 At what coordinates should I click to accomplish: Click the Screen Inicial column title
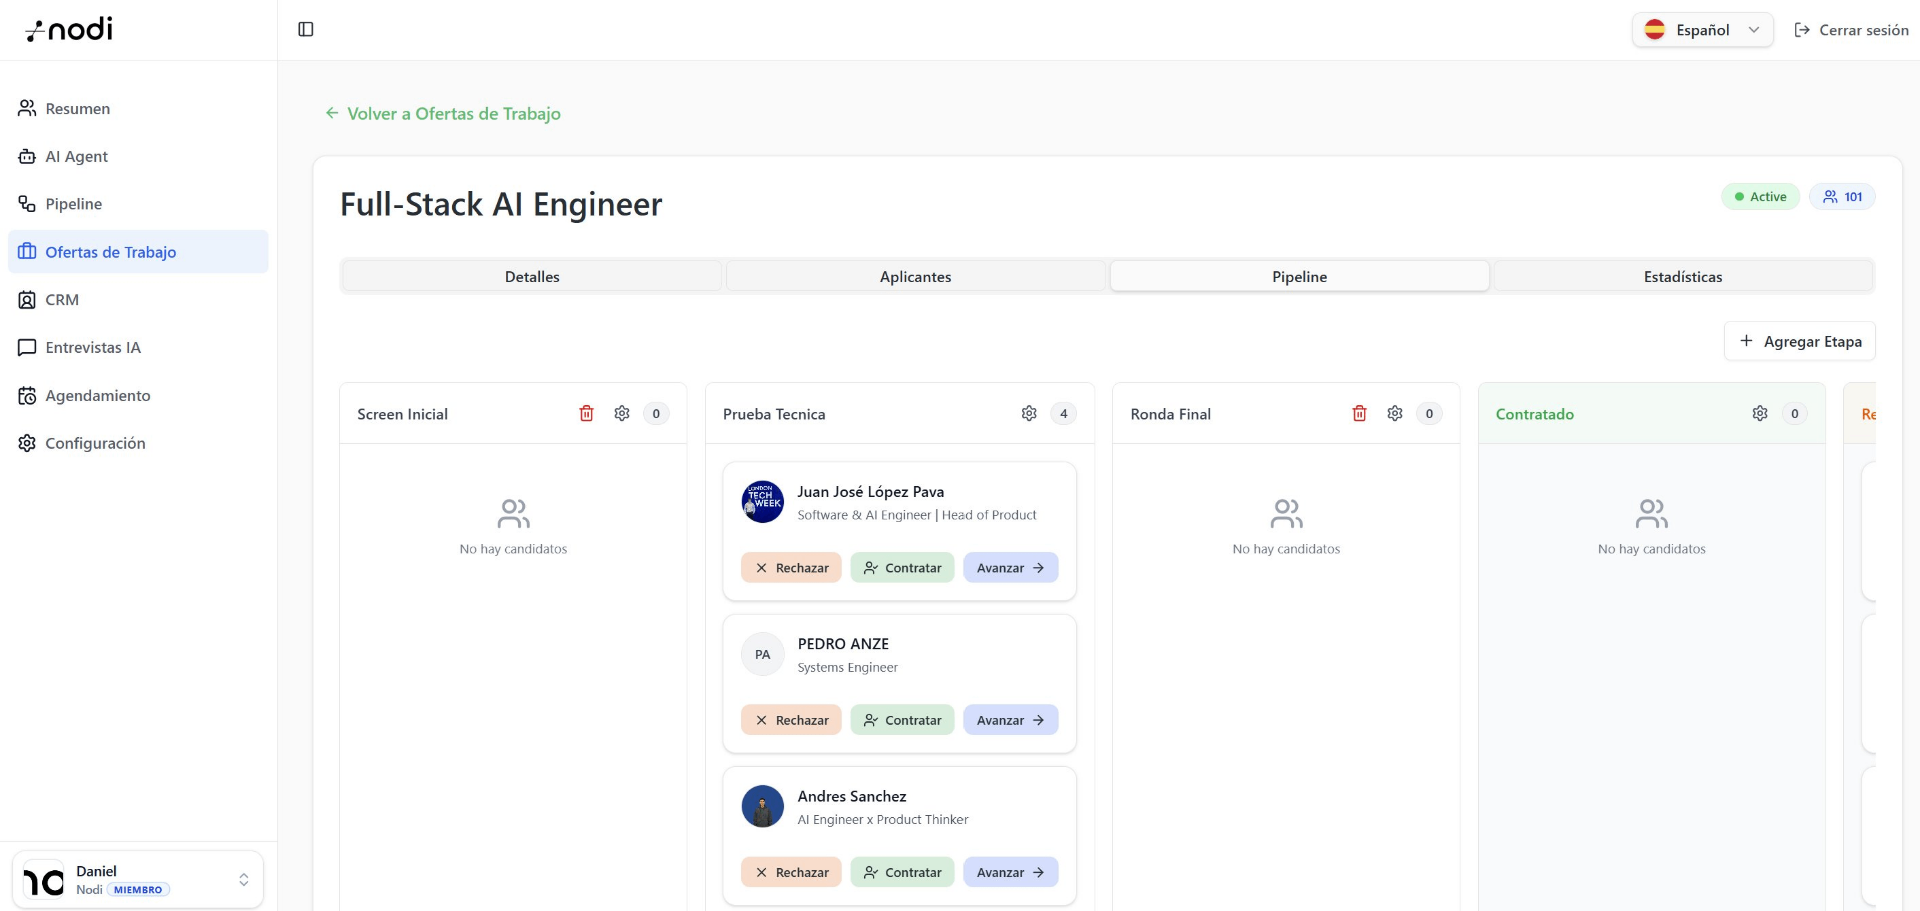pyautogui.click(x=402, y=414)
